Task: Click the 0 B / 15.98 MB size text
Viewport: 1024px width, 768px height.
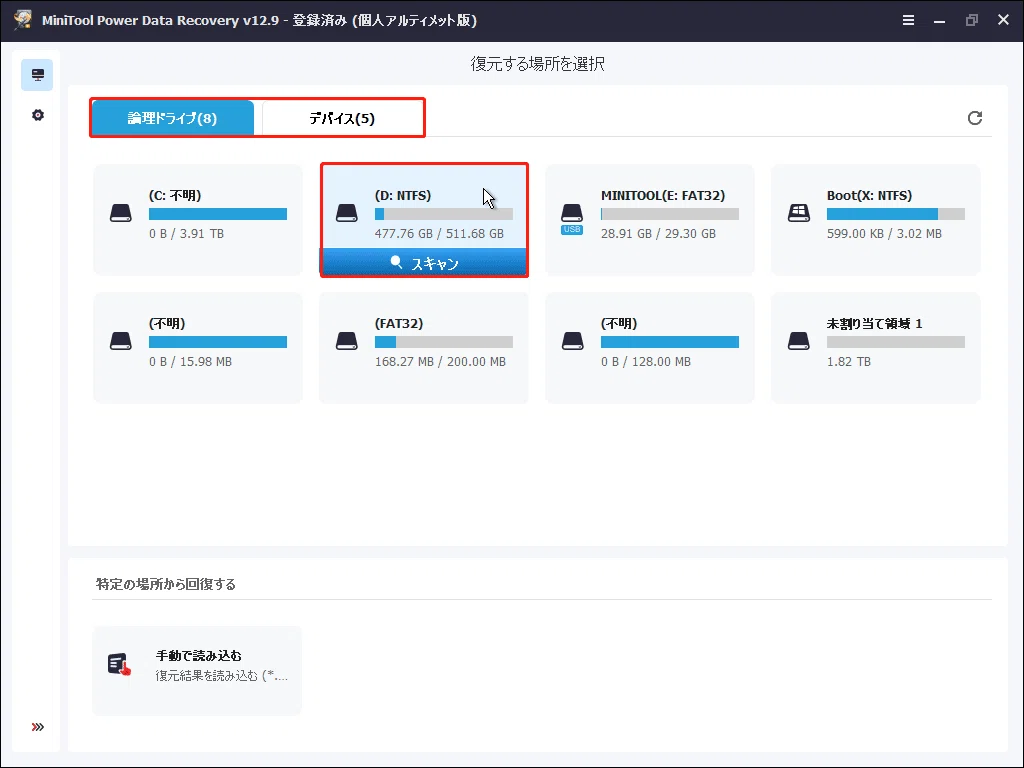Action: 190,361
